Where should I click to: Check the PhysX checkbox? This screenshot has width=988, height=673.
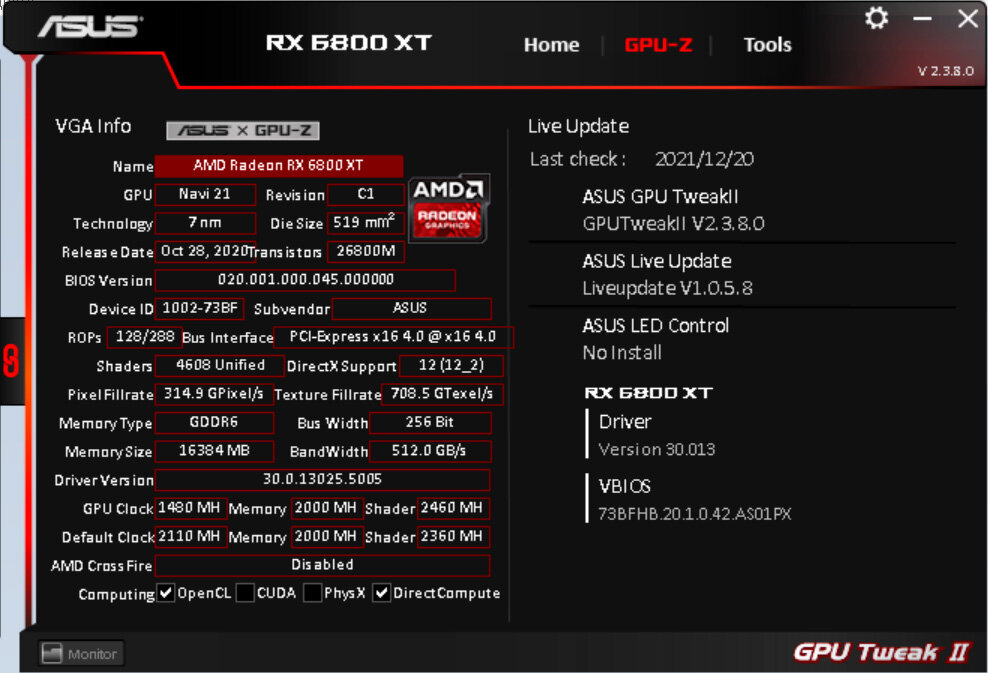point(313,594)
